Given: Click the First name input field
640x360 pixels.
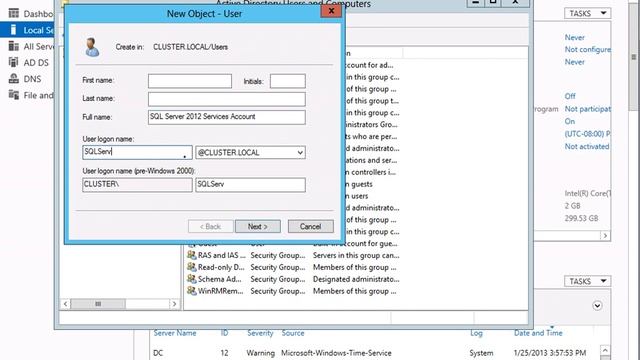Looking at the screenshot, I should click(190, 81).
